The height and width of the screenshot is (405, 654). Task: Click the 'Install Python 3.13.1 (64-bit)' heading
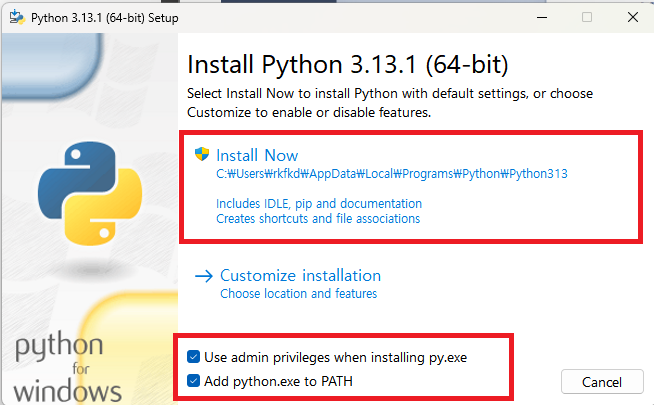347,65
